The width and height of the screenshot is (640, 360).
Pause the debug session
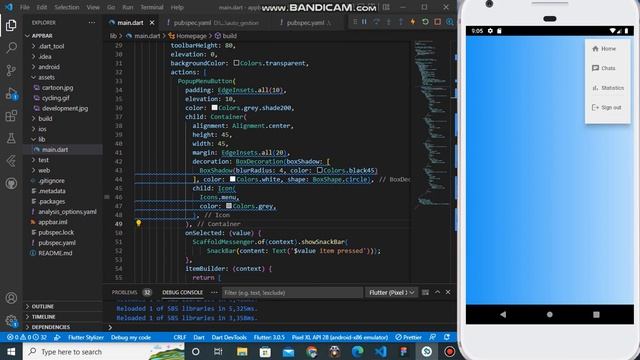[x=364, y=22]
